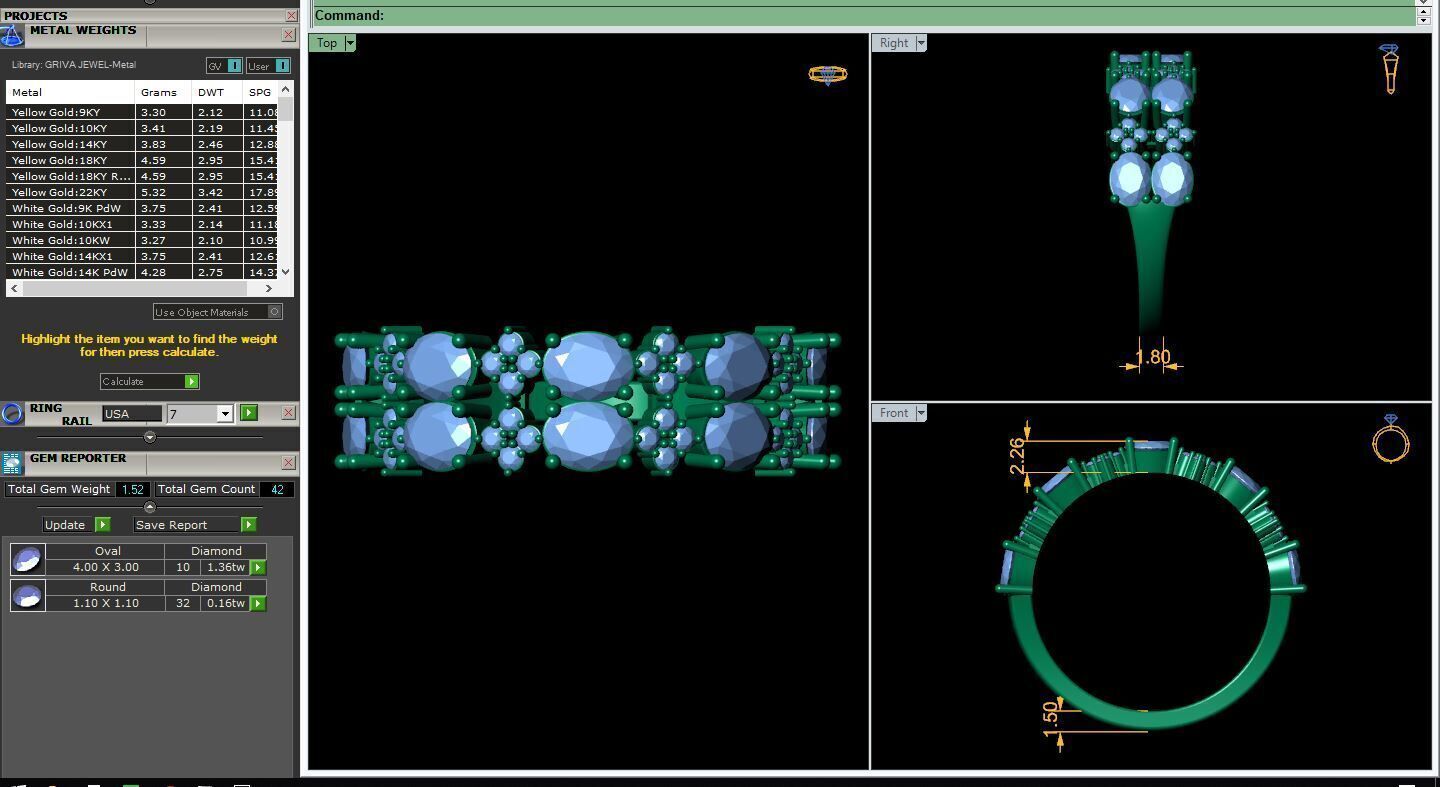The width and height of the screenshot is (1440, 787).
Task: Close the Metal Weights panel
Action: point(288,35)
